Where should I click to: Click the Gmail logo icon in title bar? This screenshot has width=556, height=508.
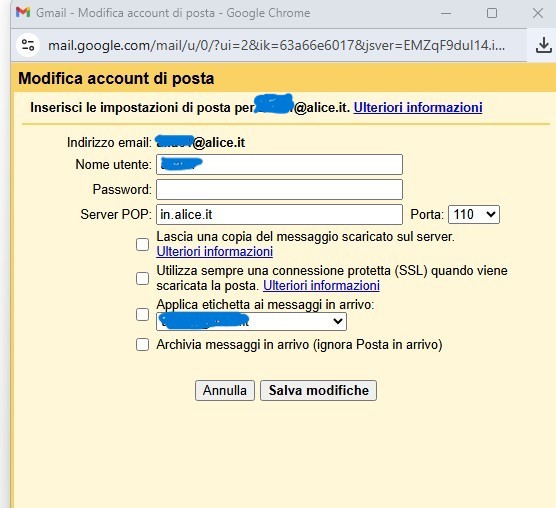pyautogui.click(x=23, y=13)
